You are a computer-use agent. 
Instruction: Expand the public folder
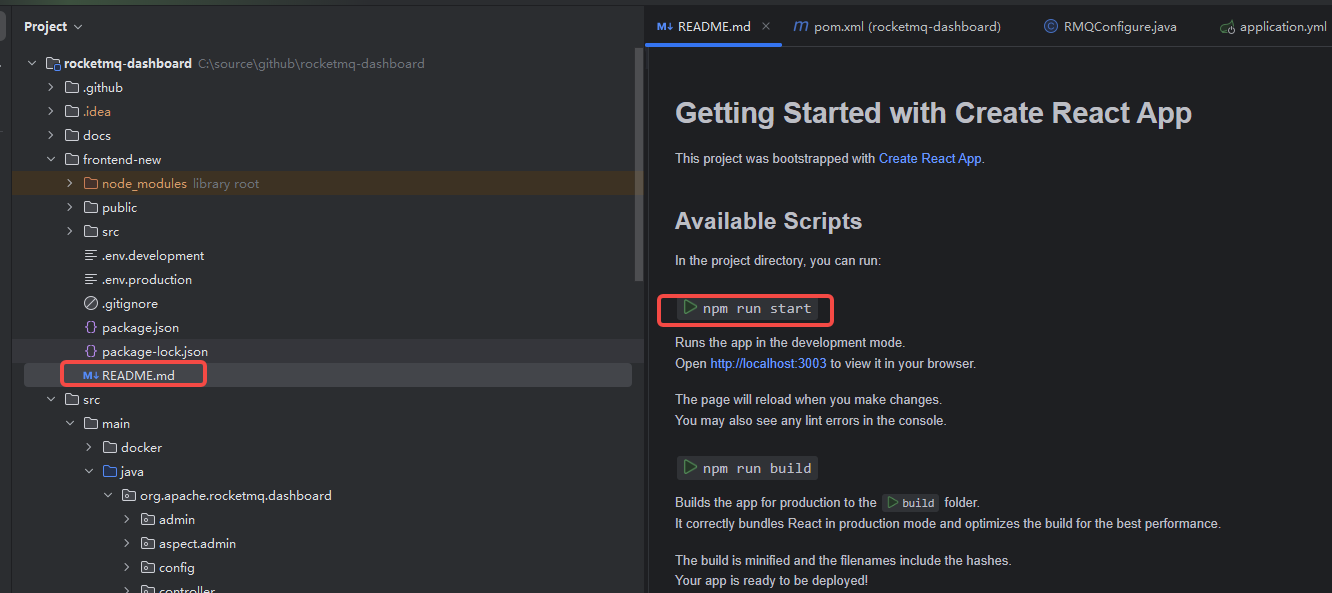pyautogui.click(x=70, y=207)
